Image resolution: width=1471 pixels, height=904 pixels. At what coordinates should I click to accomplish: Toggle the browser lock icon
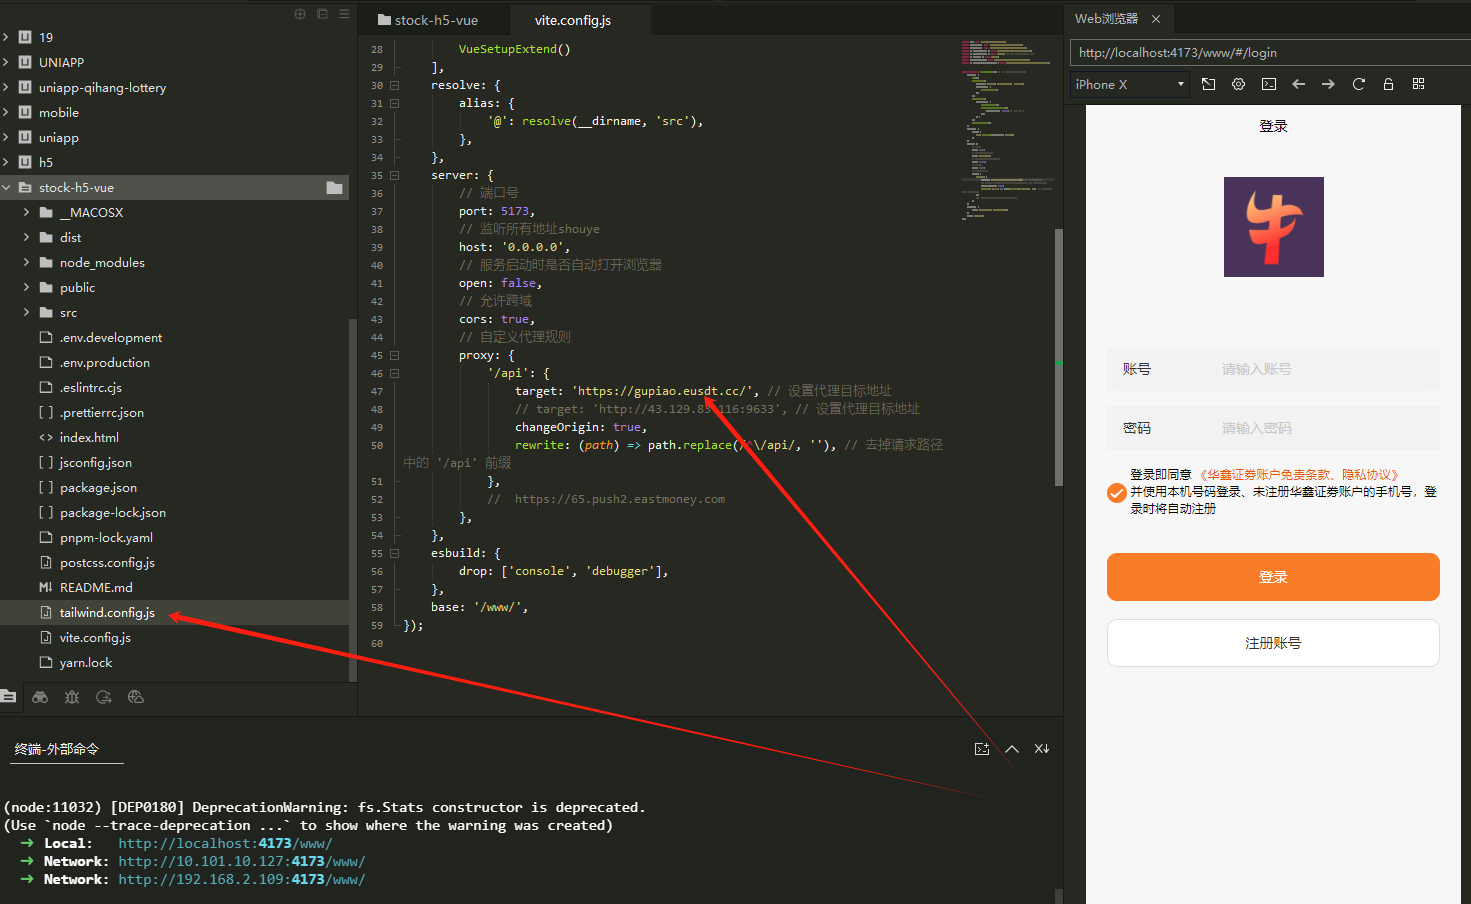[x=1388, y=84]
